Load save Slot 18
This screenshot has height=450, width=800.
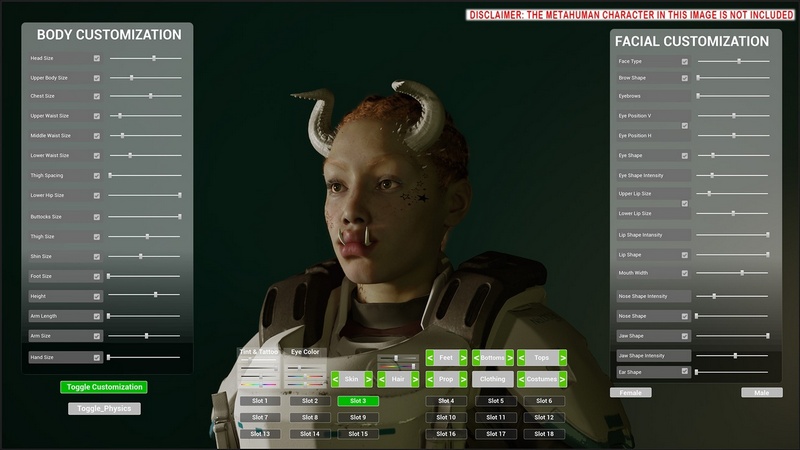[543, 434]
